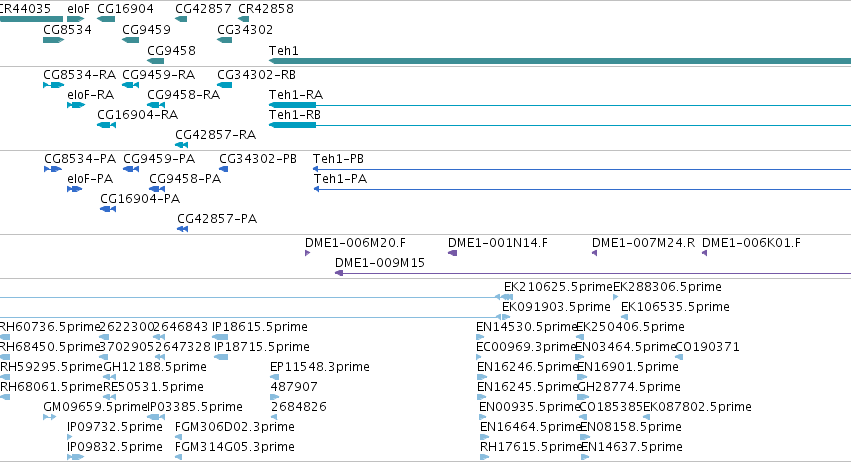Click the EP11548.3prime label
The width and height of the screenshot is (851, 462).
coord(320,367)
